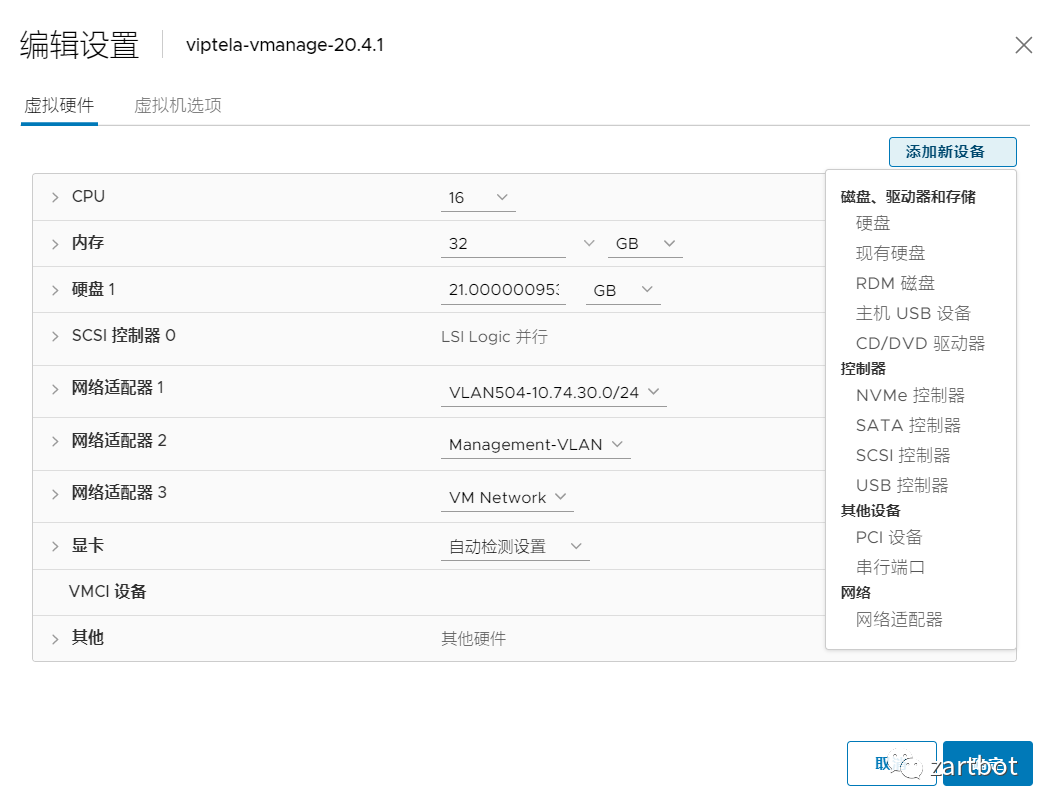Click the VMCI 设备 row label

(107, 592)
